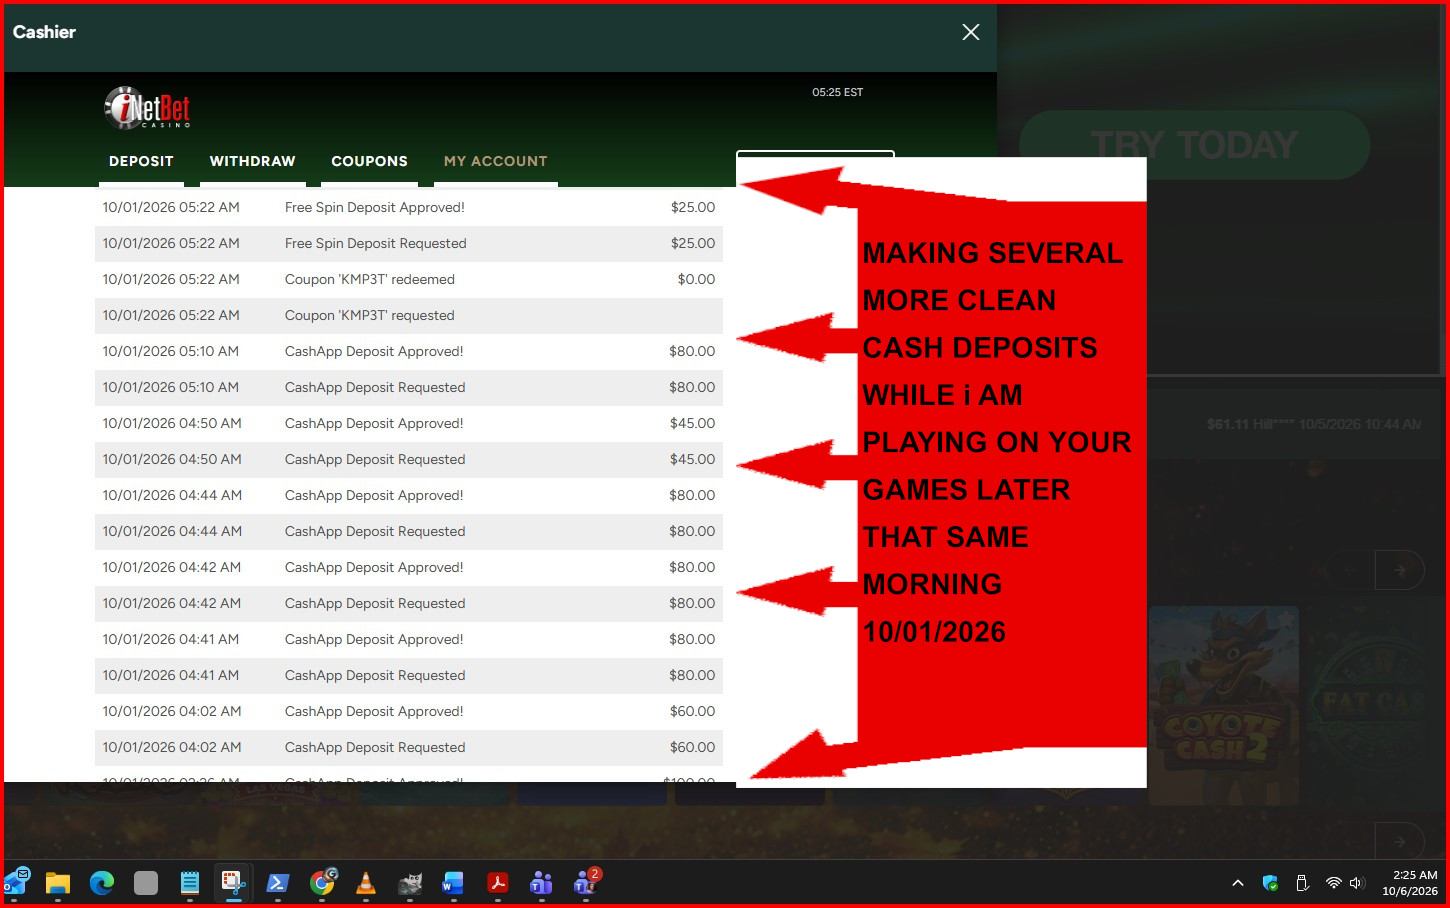Image resolution: width=1450 pixels, height=908 pixels.
Task: Expand the hidden system tray icons
Action: pos(1238,883)
